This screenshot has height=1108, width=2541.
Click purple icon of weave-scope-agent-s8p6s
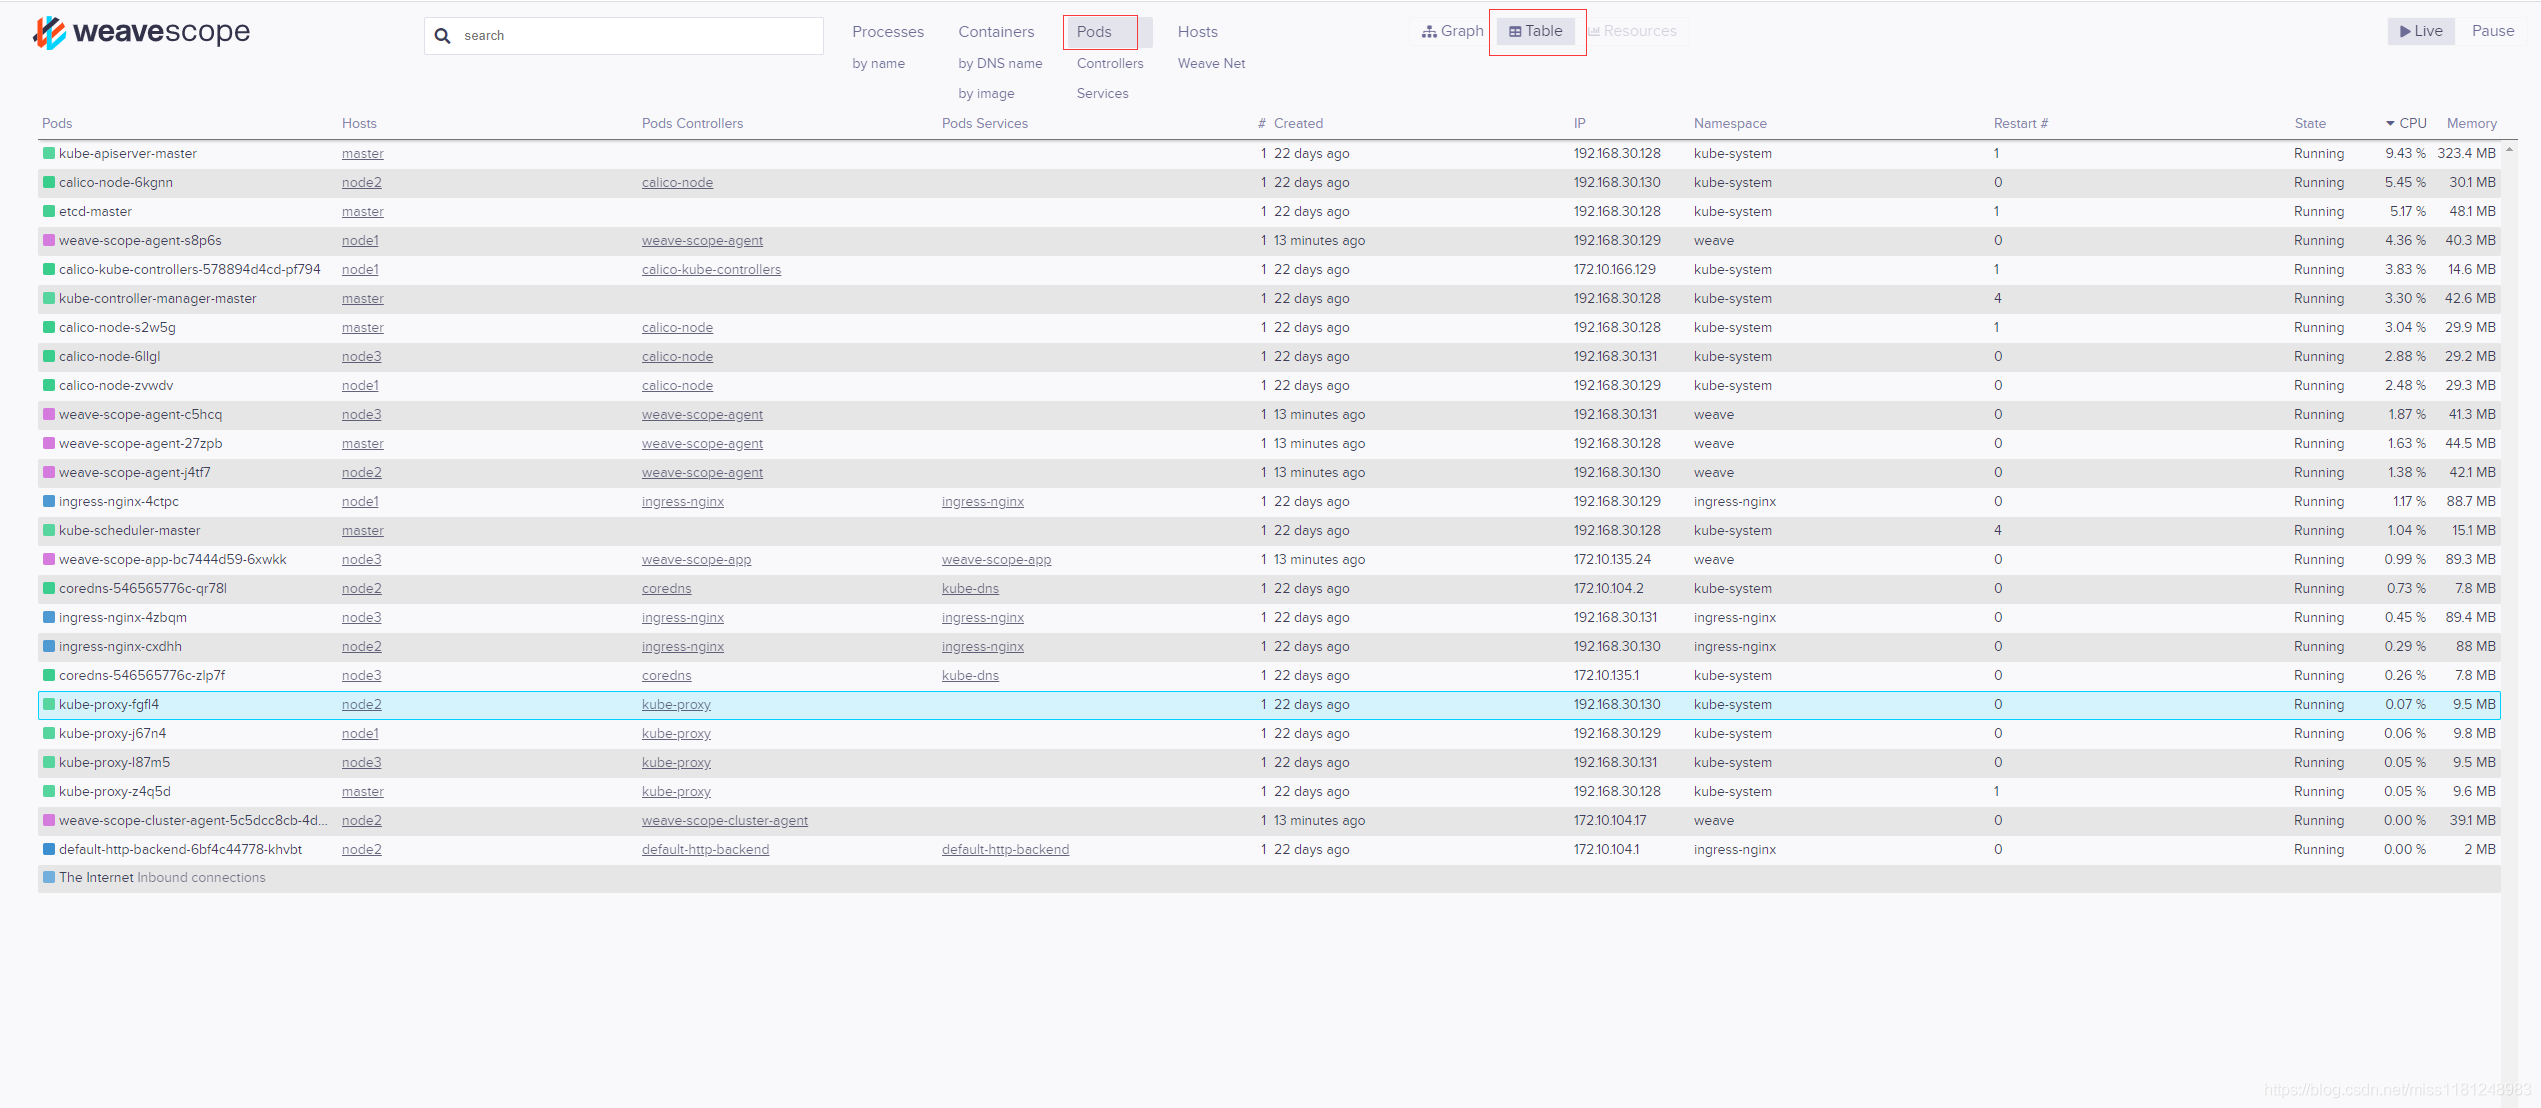click(49, 240)
